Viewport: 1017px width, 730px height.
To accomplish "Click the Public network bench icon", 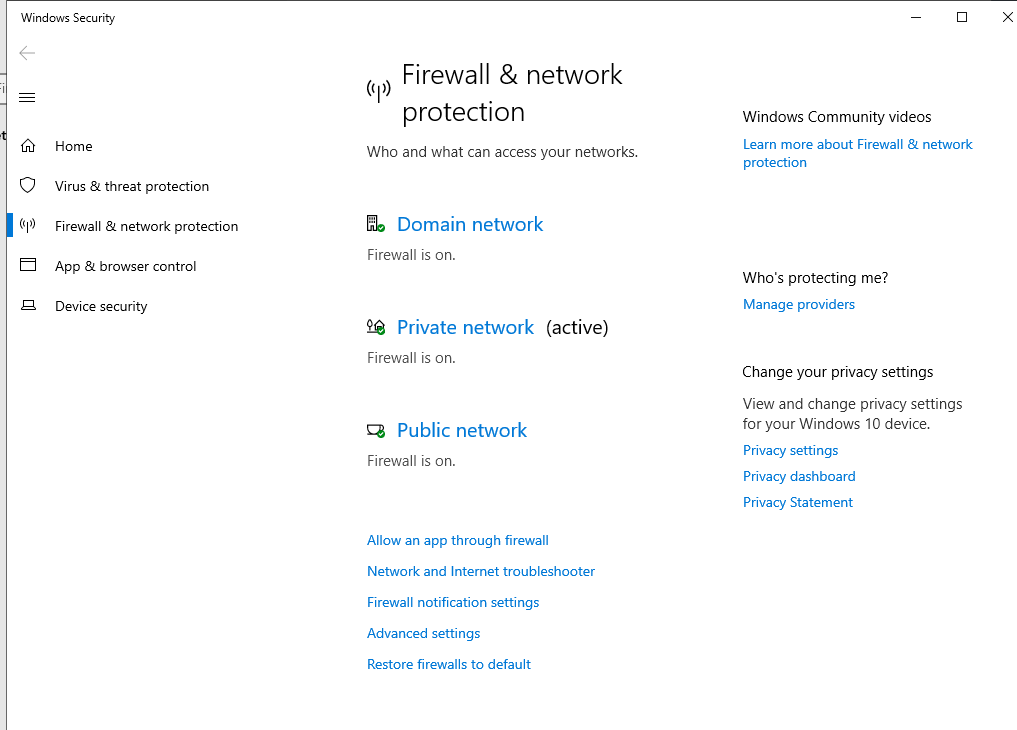I will coord(376,430).
